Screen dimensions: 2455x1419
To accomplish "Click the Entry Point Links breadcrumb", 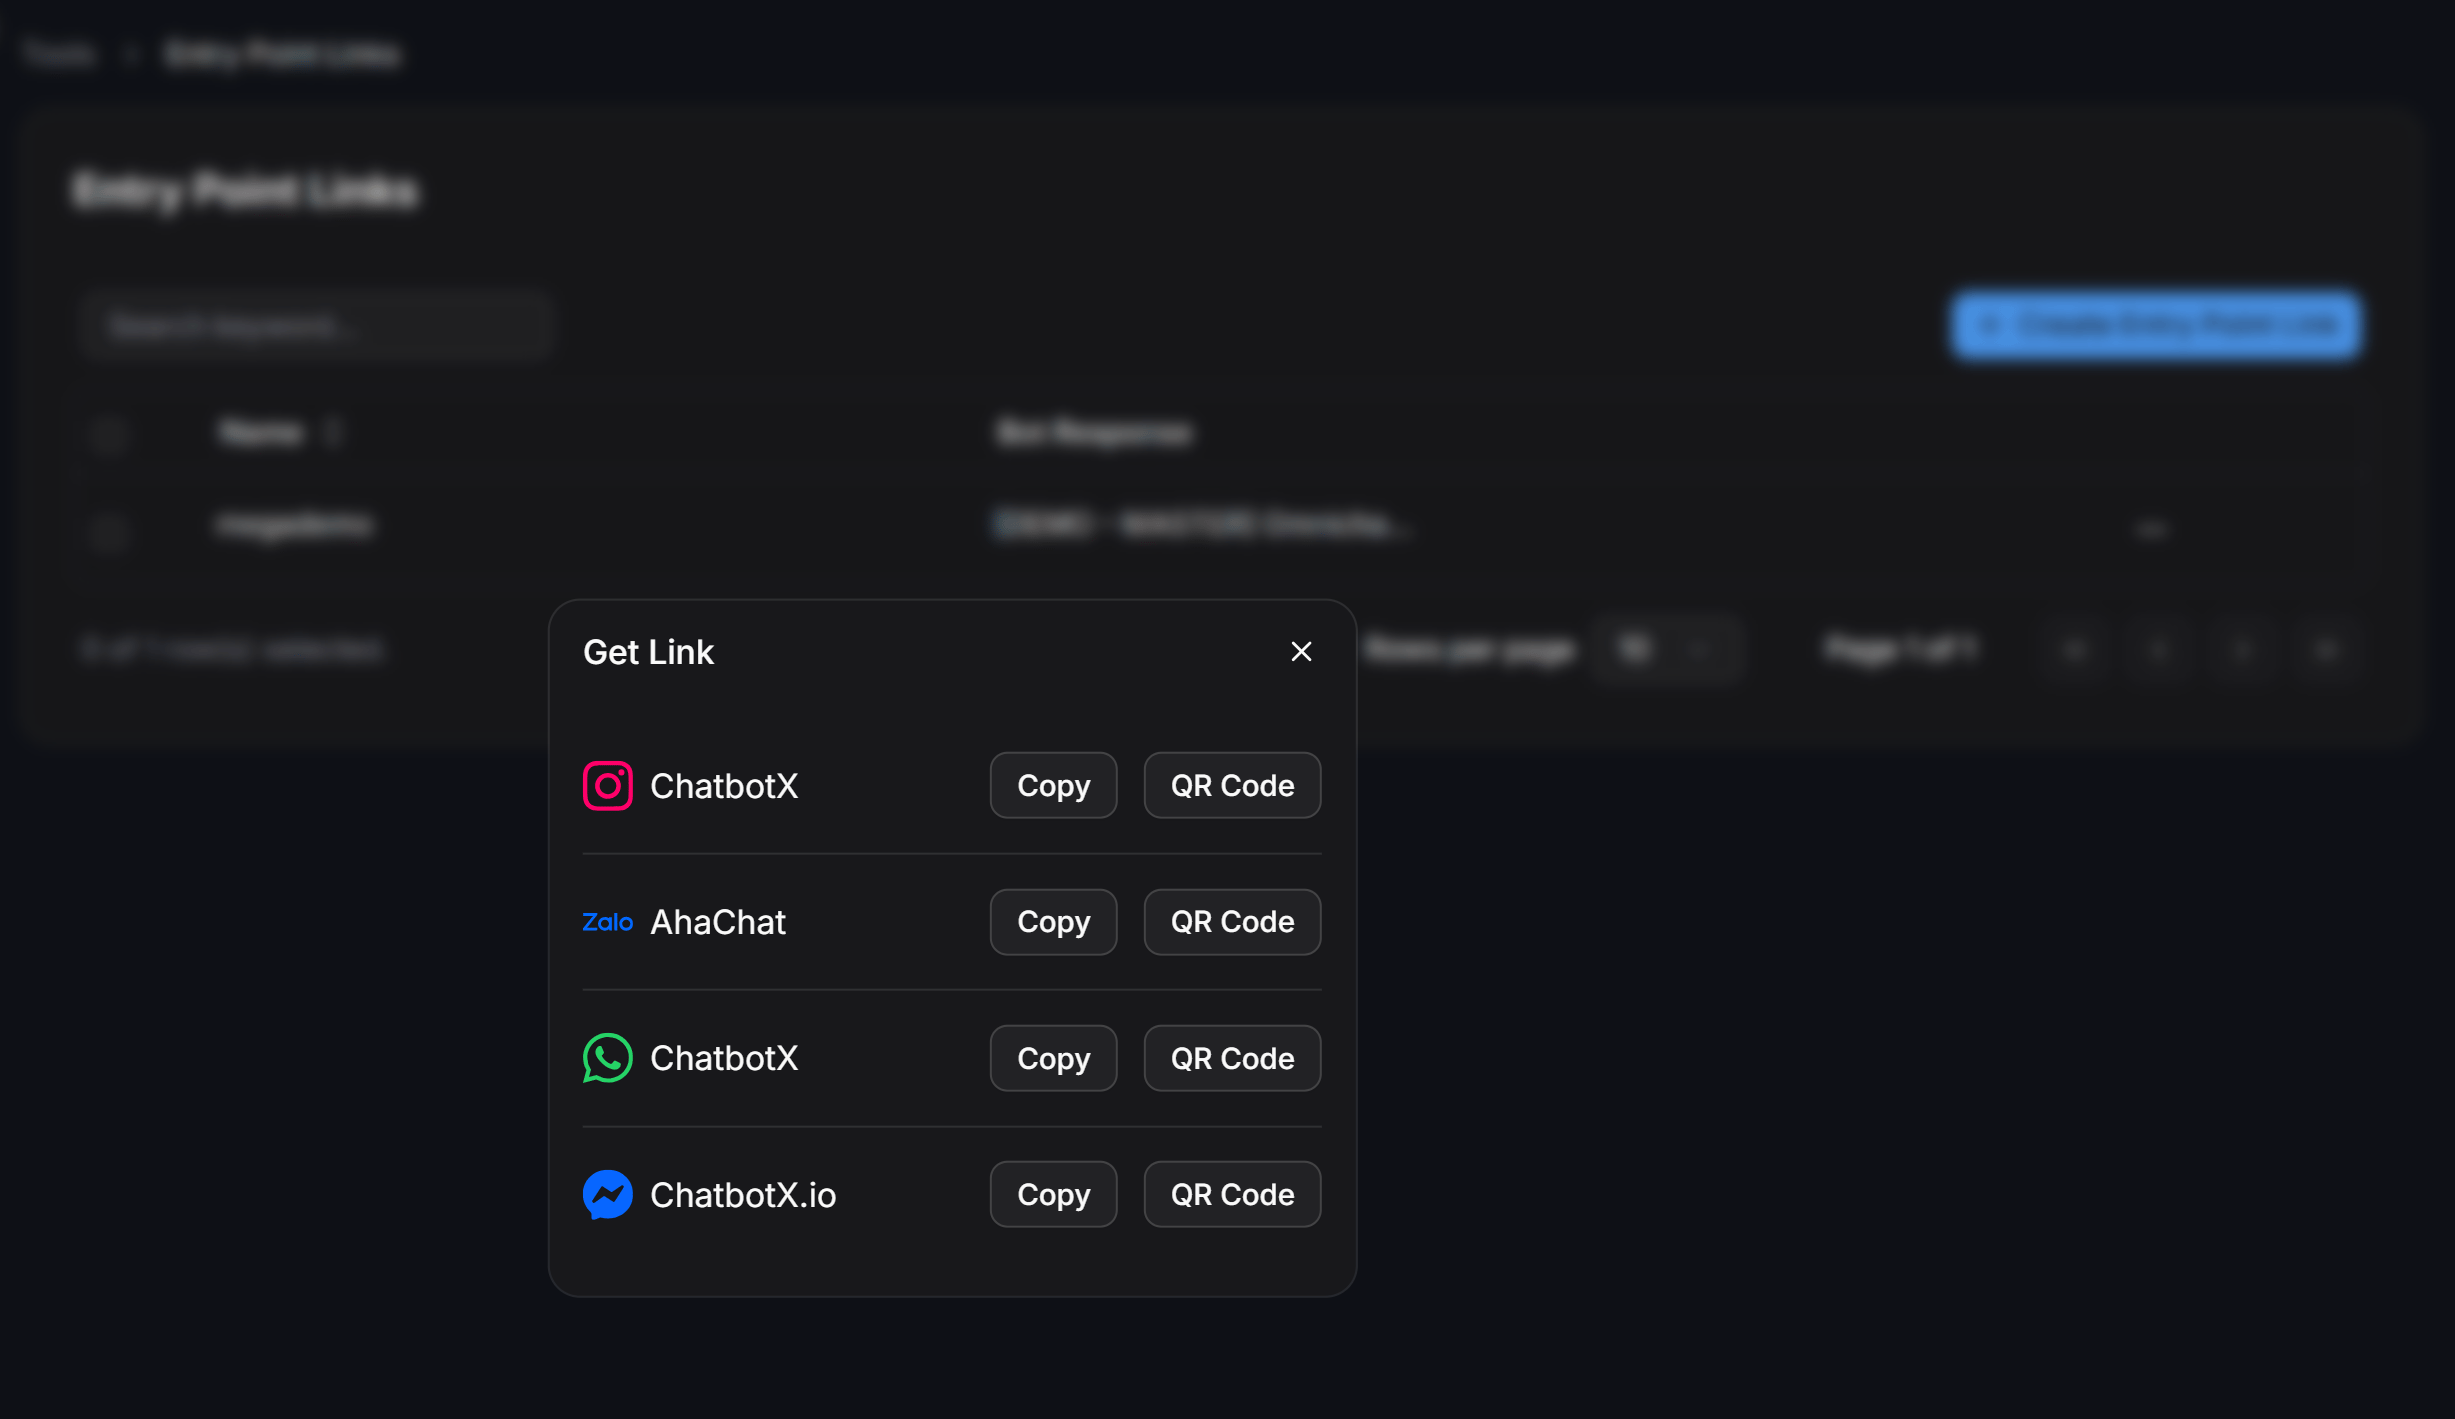I will (283, 53).
